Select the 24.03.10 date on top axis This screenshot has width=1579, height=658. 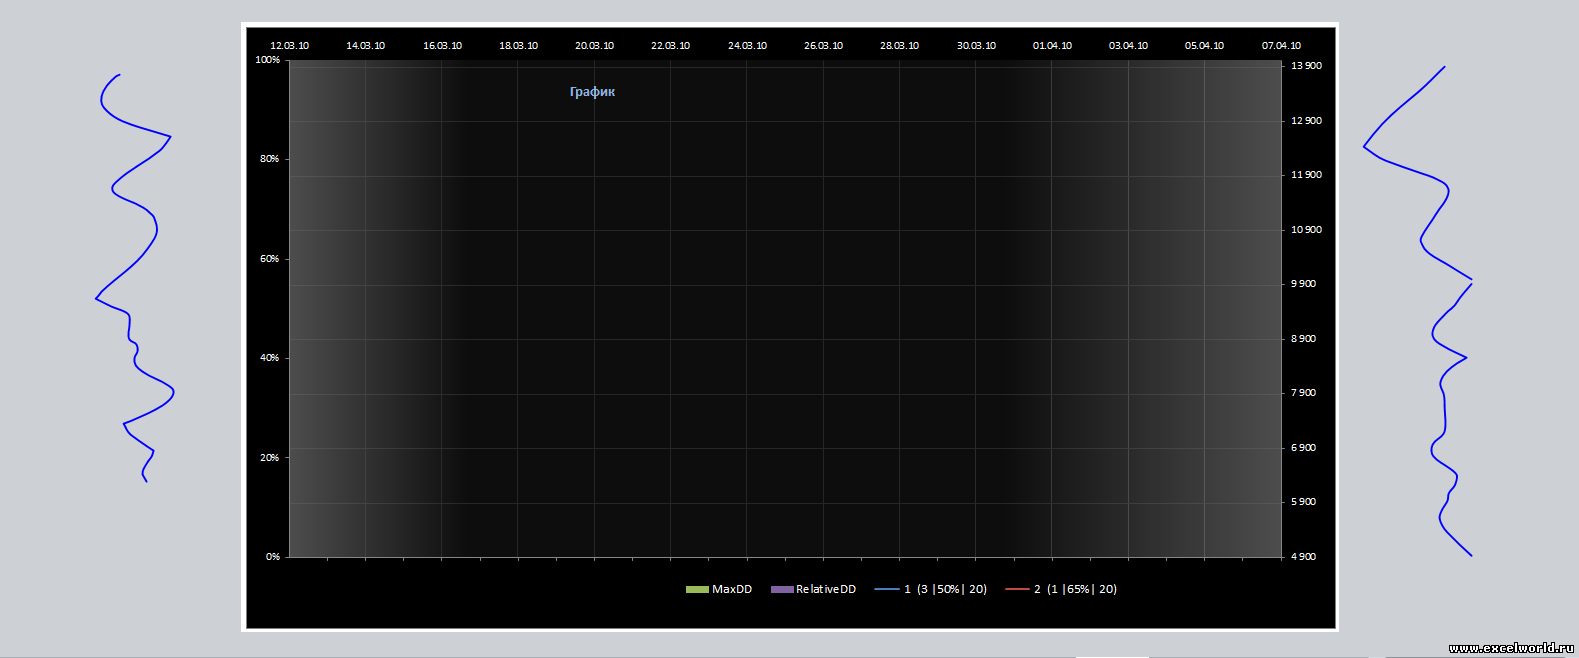coord(747,46)
